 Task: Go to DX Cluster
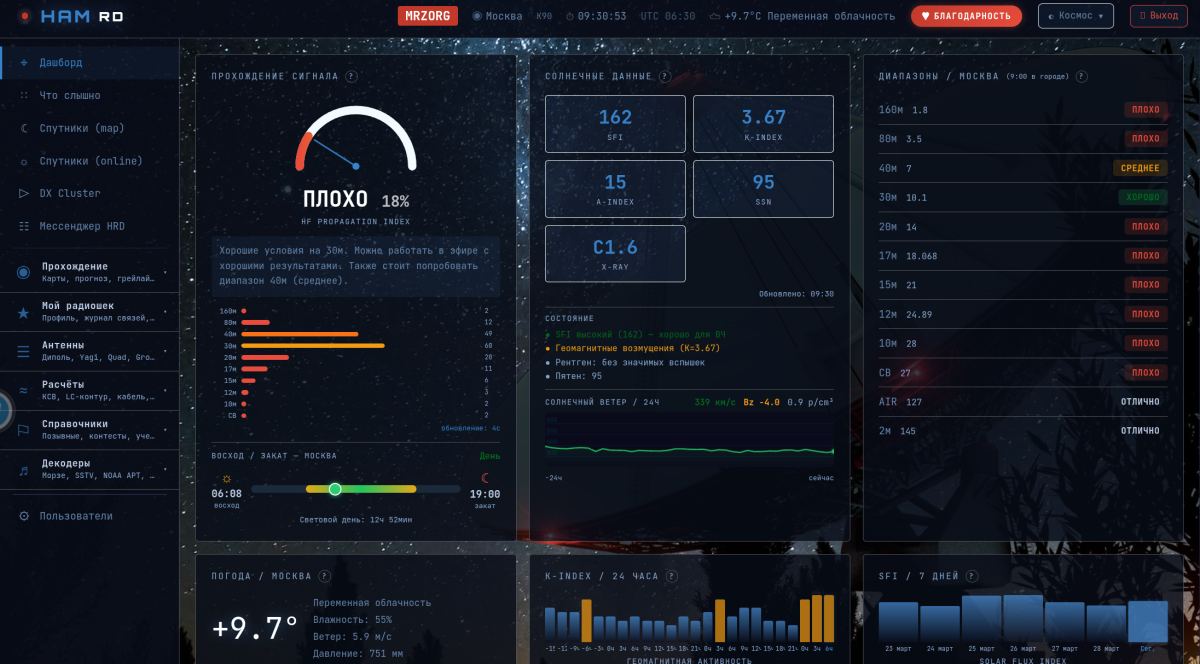[x=90, y=193]
